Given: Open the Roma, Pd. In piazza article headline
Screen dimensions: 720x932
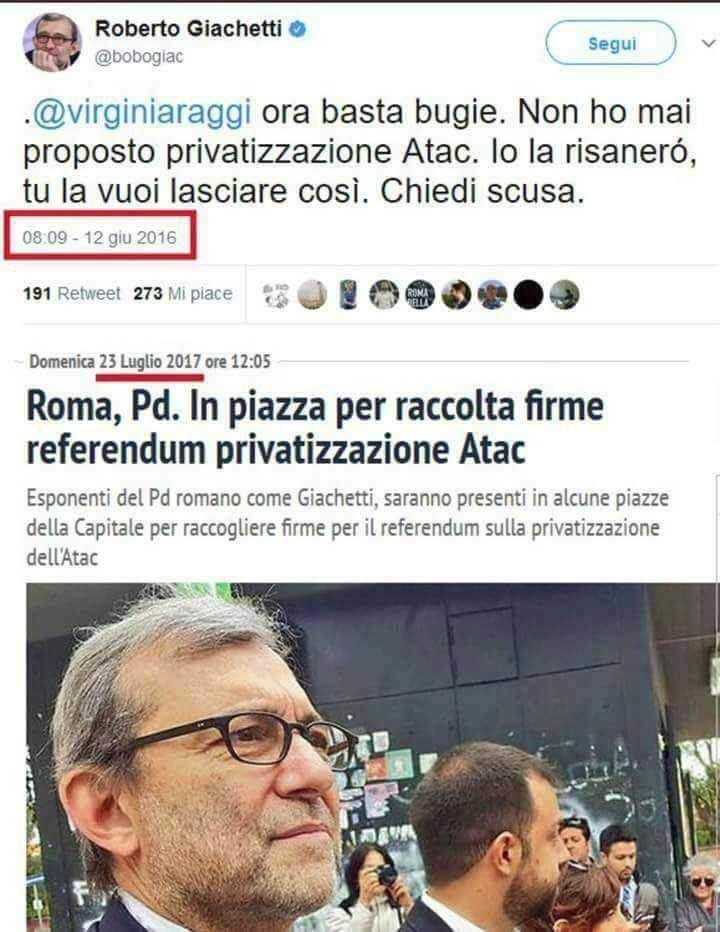Looking at the screenshot, I should (x=315, y=428).
